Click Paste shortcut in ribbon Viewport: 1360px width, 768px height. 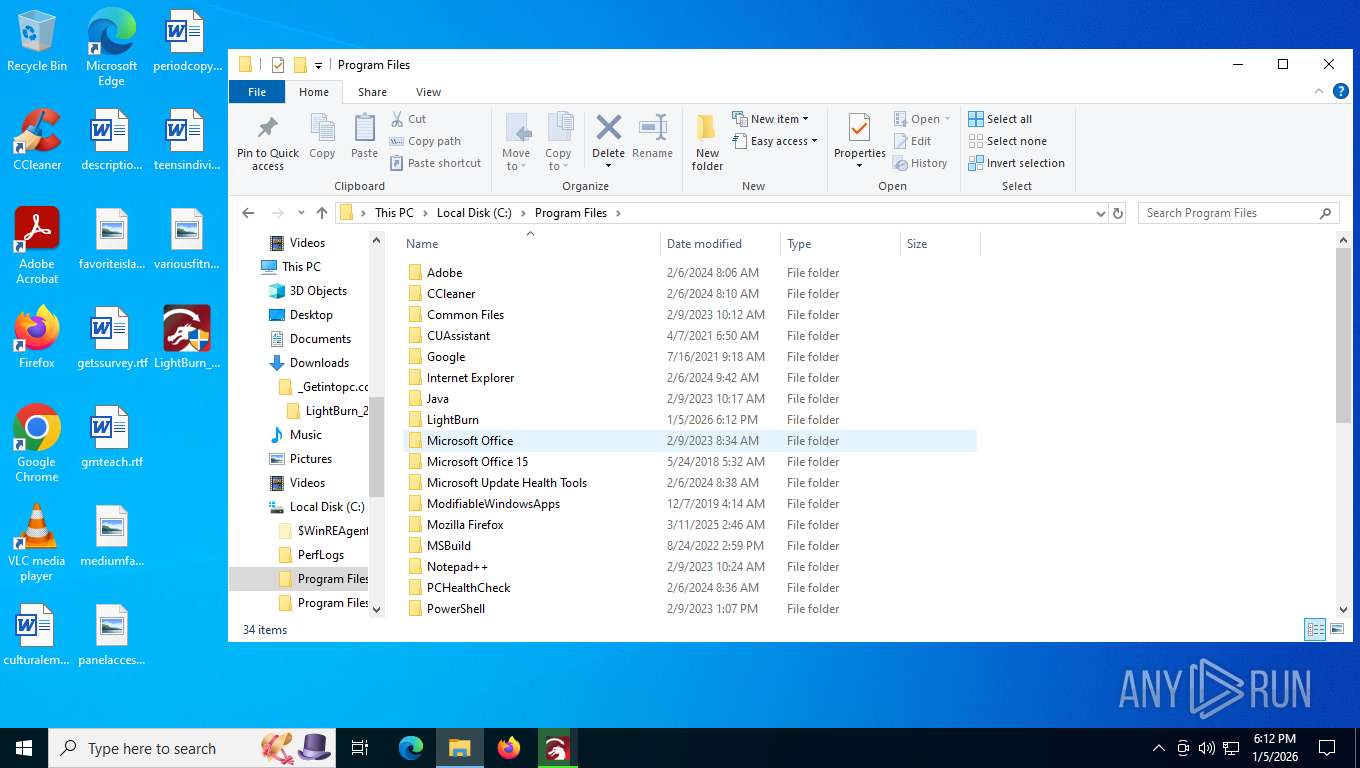point(435,163)
